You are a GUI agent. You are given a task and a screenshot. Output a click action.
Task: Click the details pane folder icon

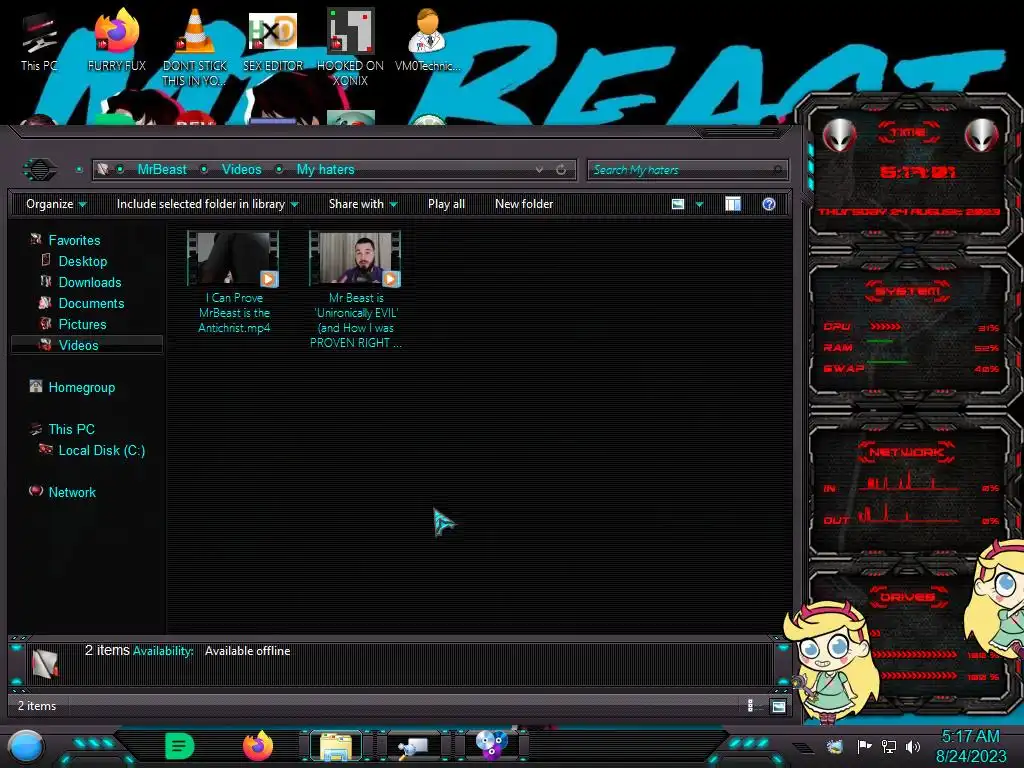(44, 663)
